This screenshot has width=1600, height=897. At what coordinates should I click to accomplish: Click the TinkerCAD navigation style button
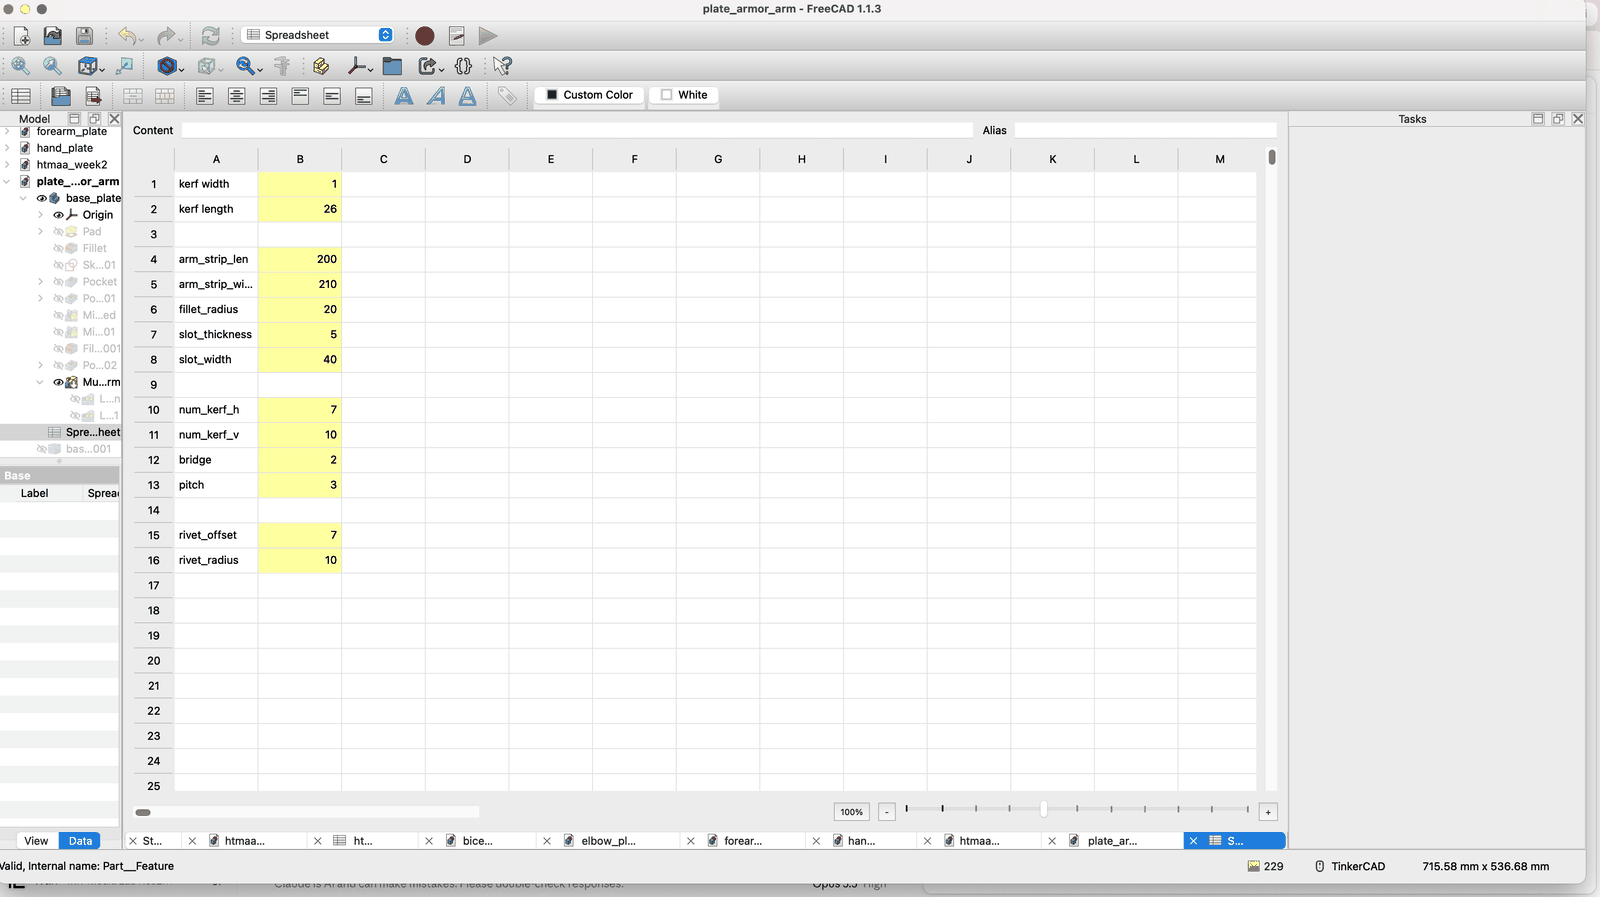1350,866
